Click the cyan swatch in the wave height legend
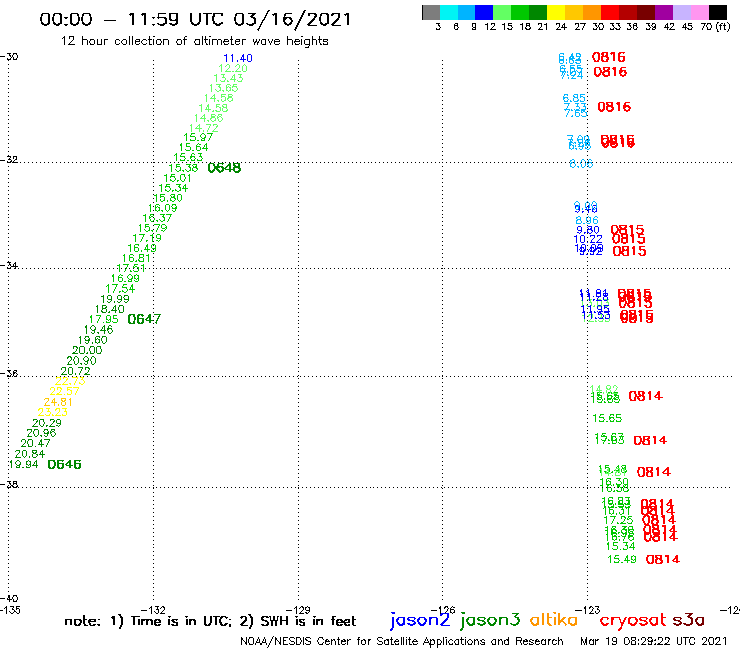Viewport: 740px width, 650px height. 449,12
